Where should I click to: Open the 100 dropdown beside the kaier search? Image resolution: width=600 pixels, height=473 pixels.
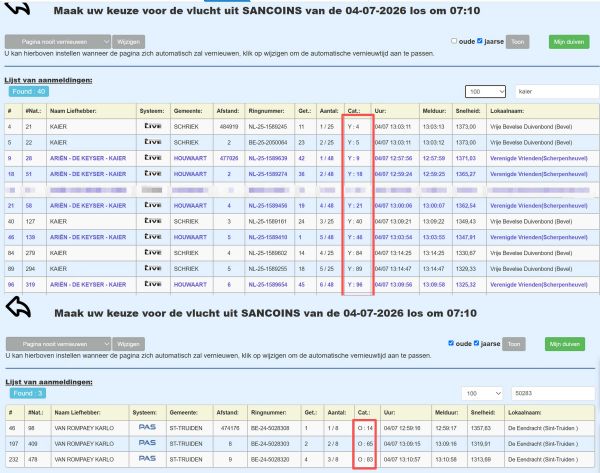tap(485, 91)
